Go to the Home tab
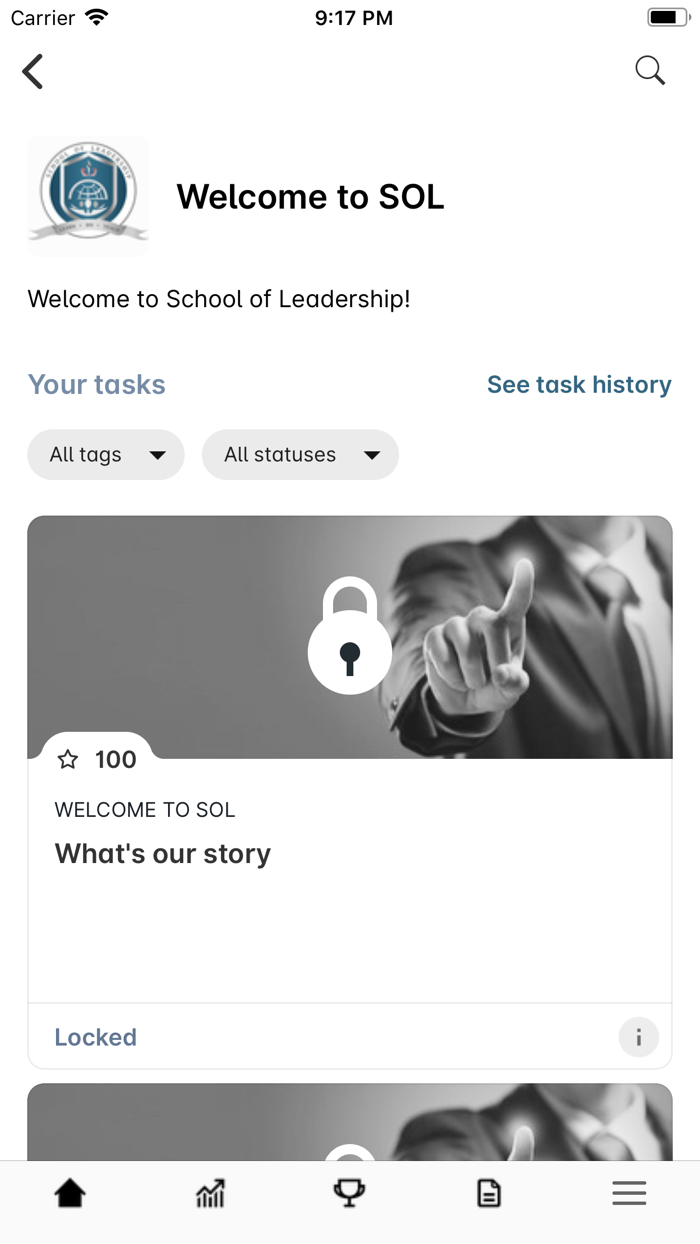700x1244 pixels. point(70,1193)
